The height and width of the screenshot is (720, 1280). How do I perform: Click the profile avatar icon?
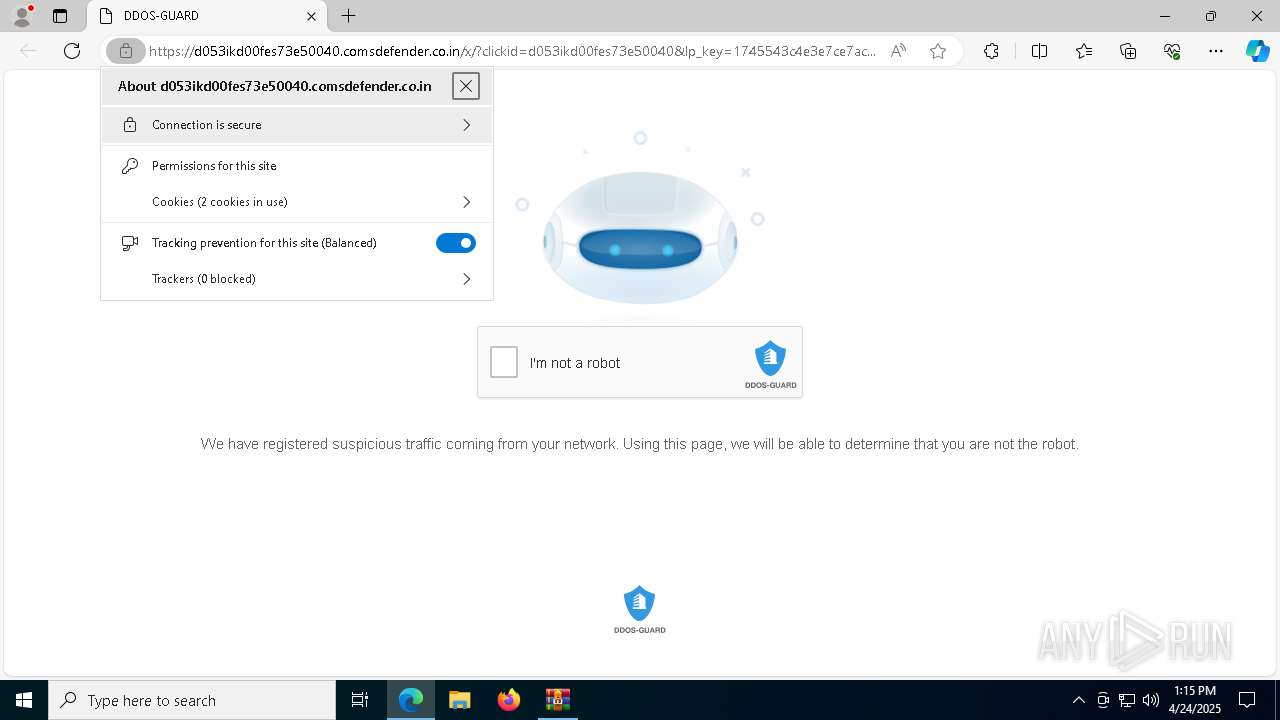tap(22, 15)
